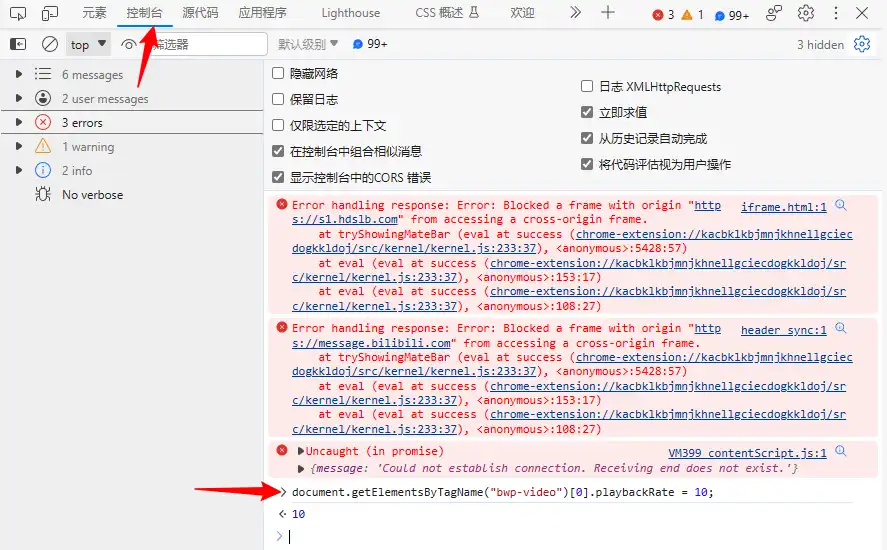Uncheck the 立即求值 checkbox

(x=588, y=112)
